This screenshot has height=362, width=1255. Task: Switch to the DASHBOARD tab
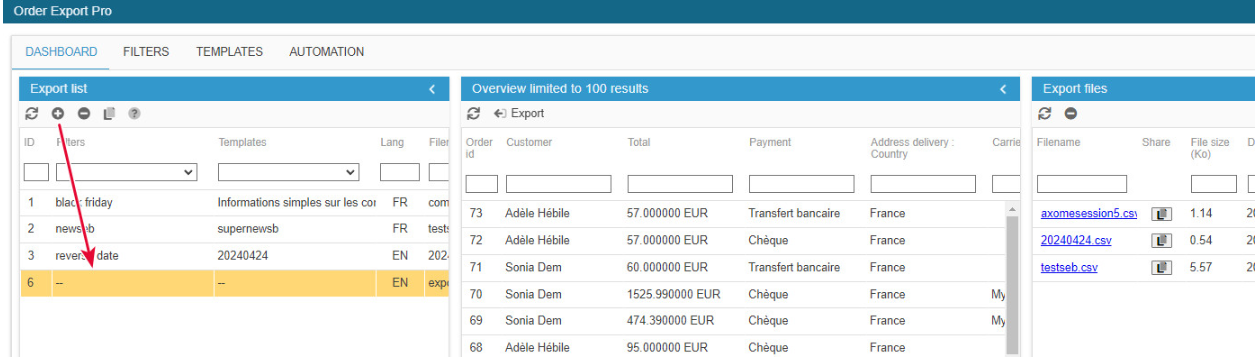coord(61,52)
